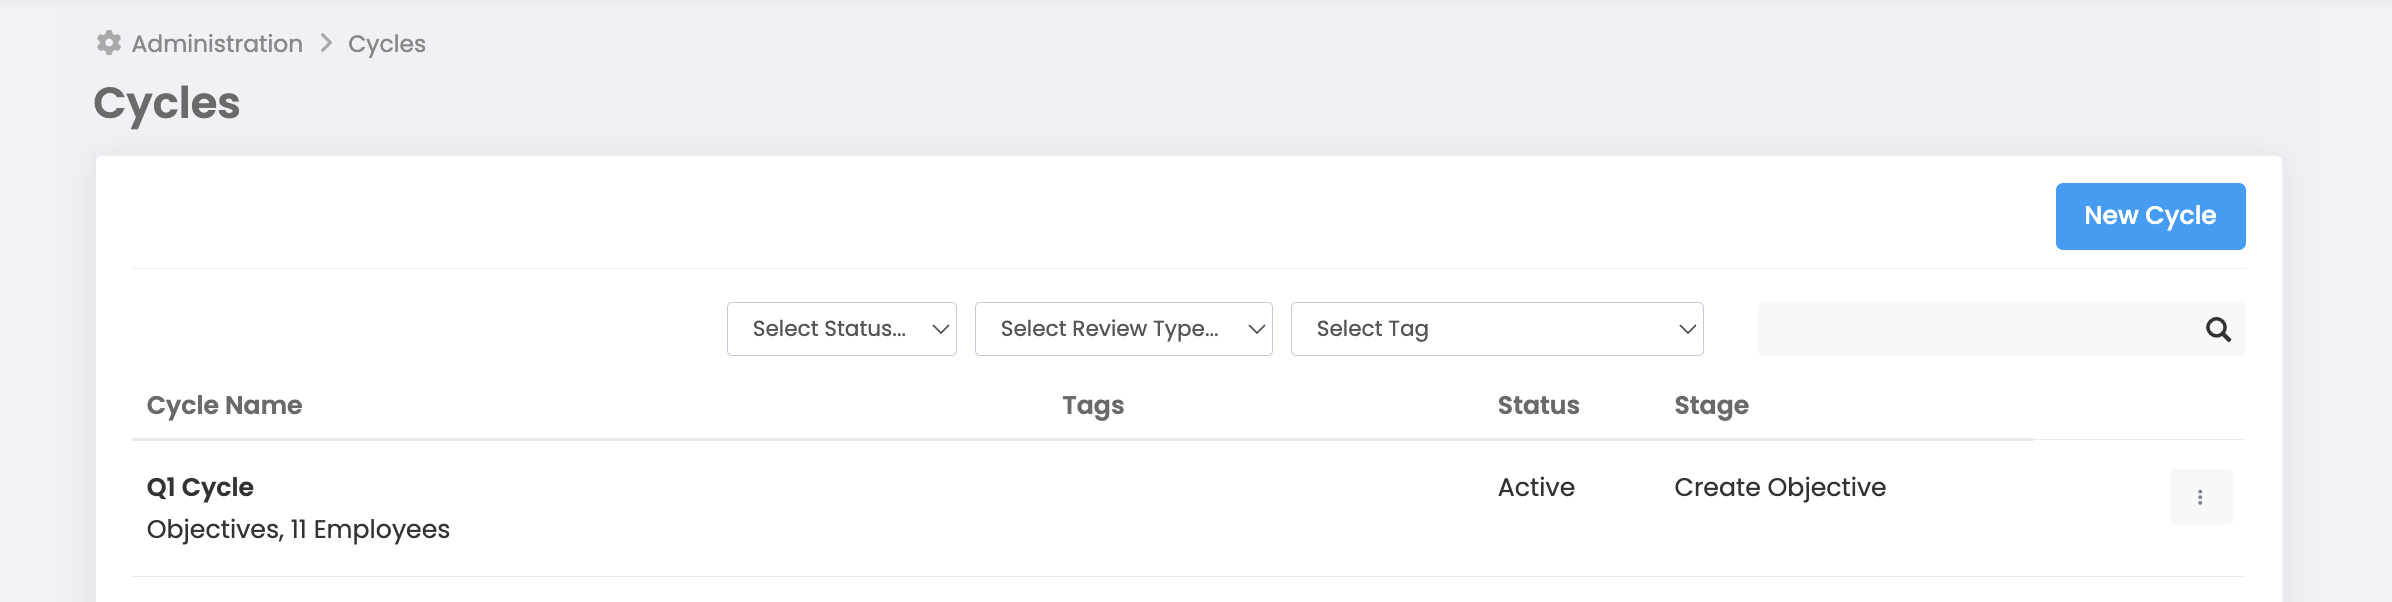Screen dimensions: 2392x602
Task: Open the three-dot menu for Q1 Cycle
Action: tap(2200, 497)
